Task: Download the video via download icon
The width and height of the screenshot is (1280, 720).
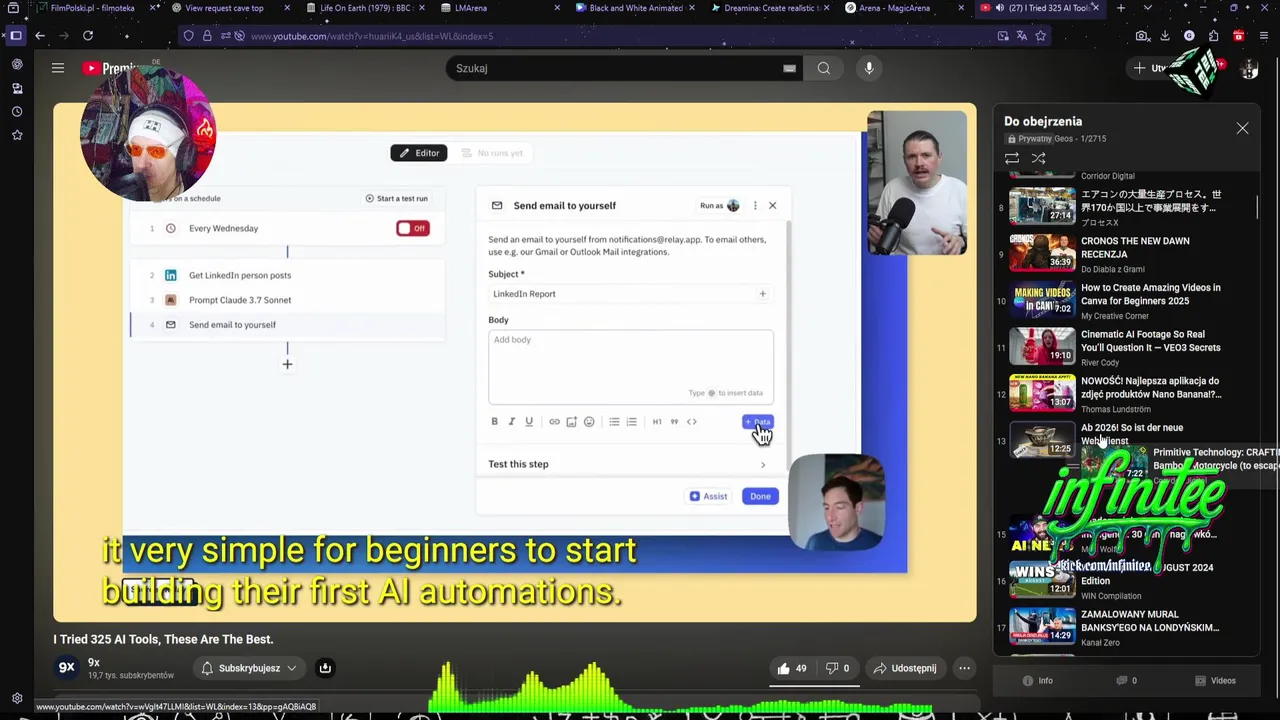Action: [x=325, y=668]
